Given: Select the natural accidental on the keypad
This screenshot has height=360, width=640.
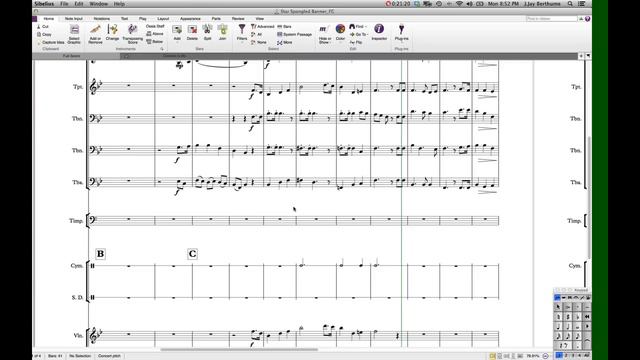Looking at the screenshot, I should click(x=558, y=317).
